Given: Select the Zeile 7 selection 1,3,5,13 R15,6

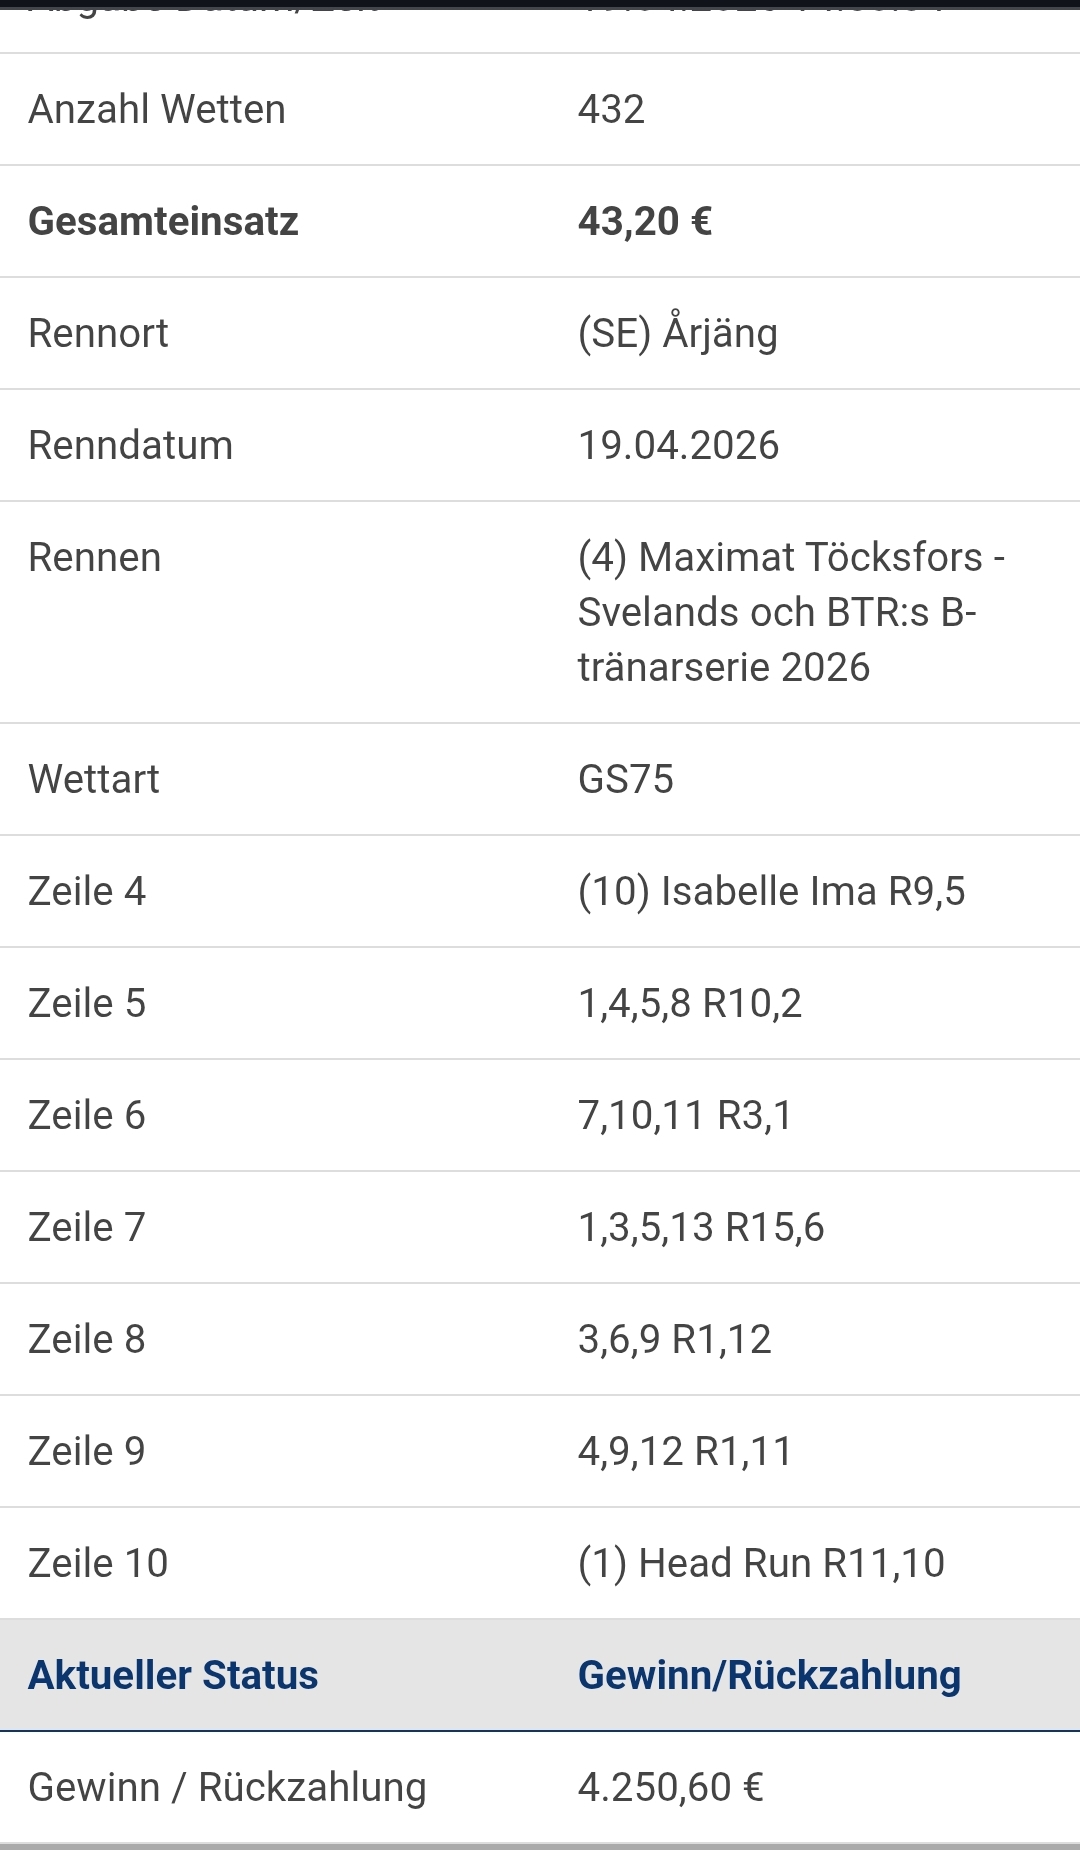Looking at the screenshot, I should 700,1227.
